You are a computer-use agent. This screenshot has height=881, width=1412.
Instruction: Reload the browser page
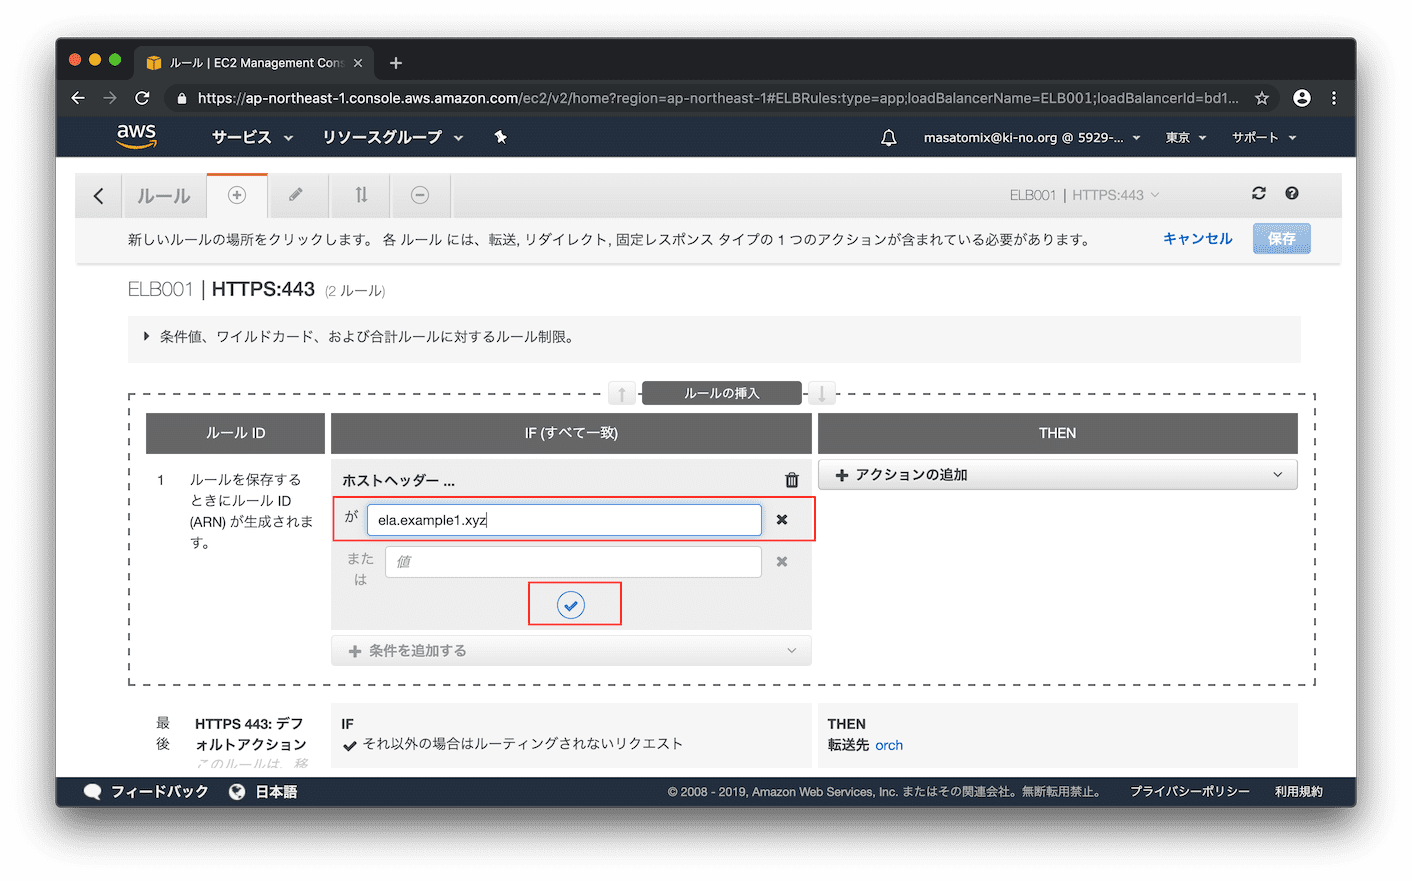pos(142,98)
